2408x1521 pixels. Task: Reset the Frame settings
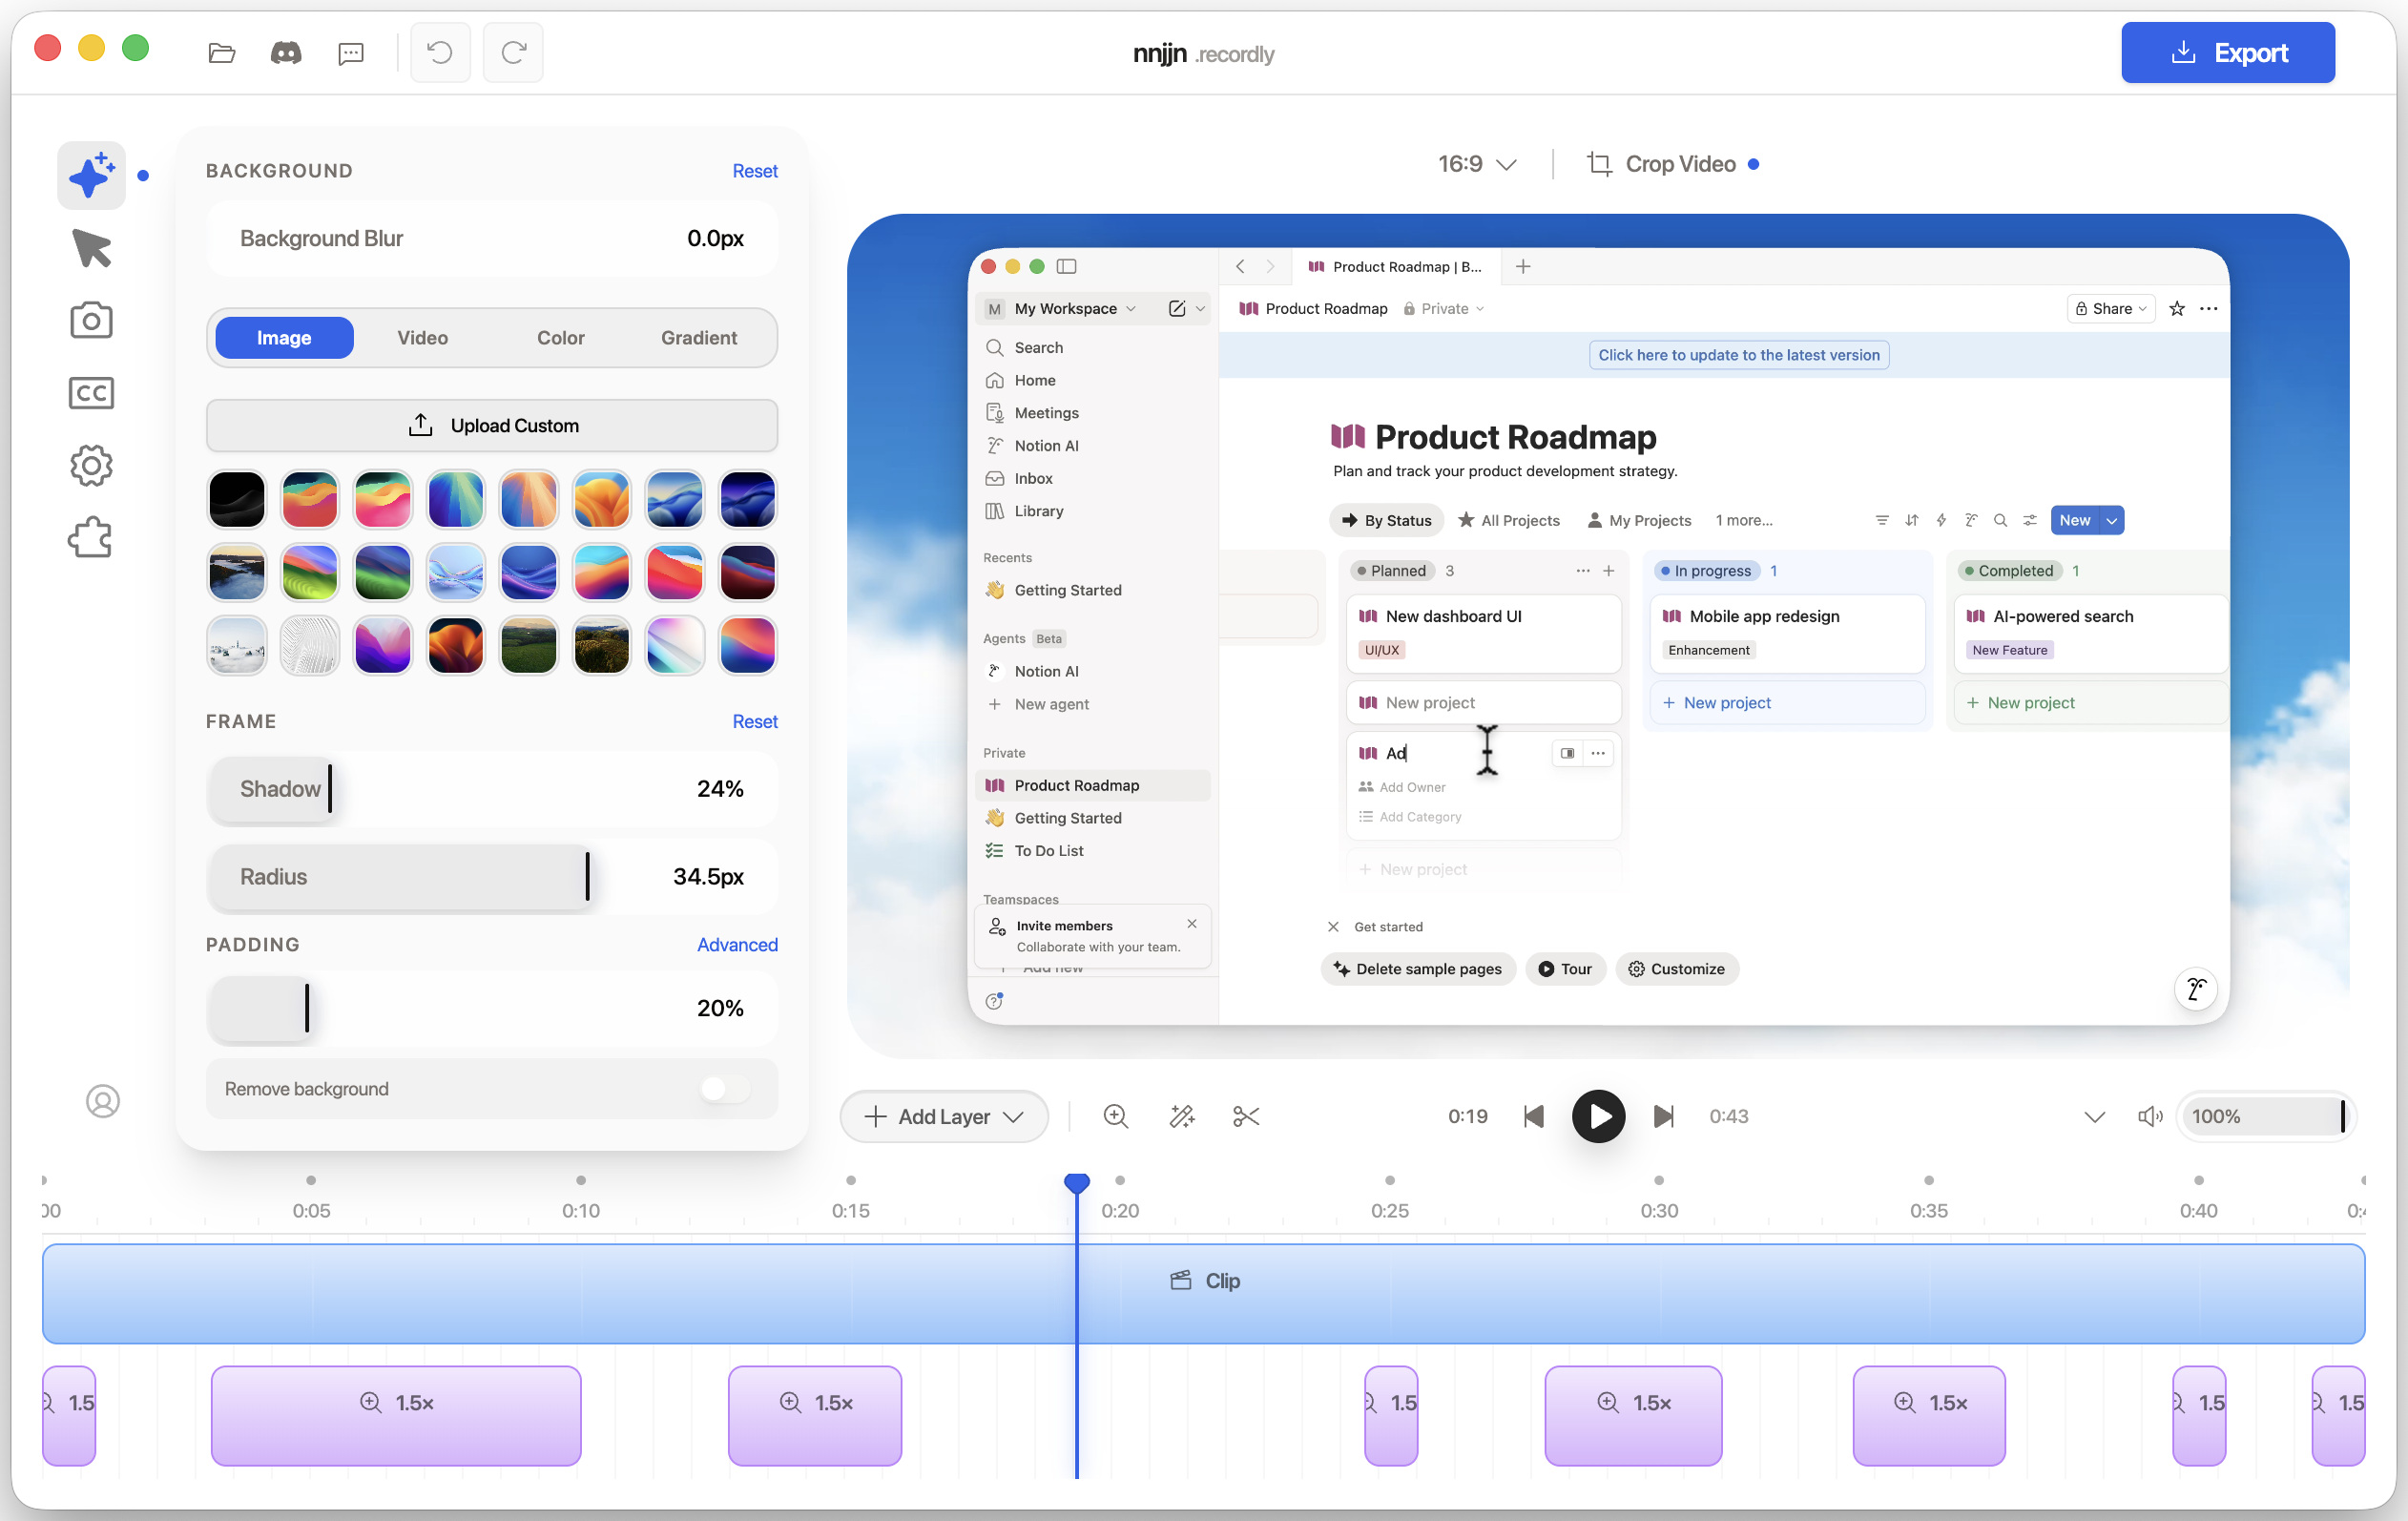(755, 721)
